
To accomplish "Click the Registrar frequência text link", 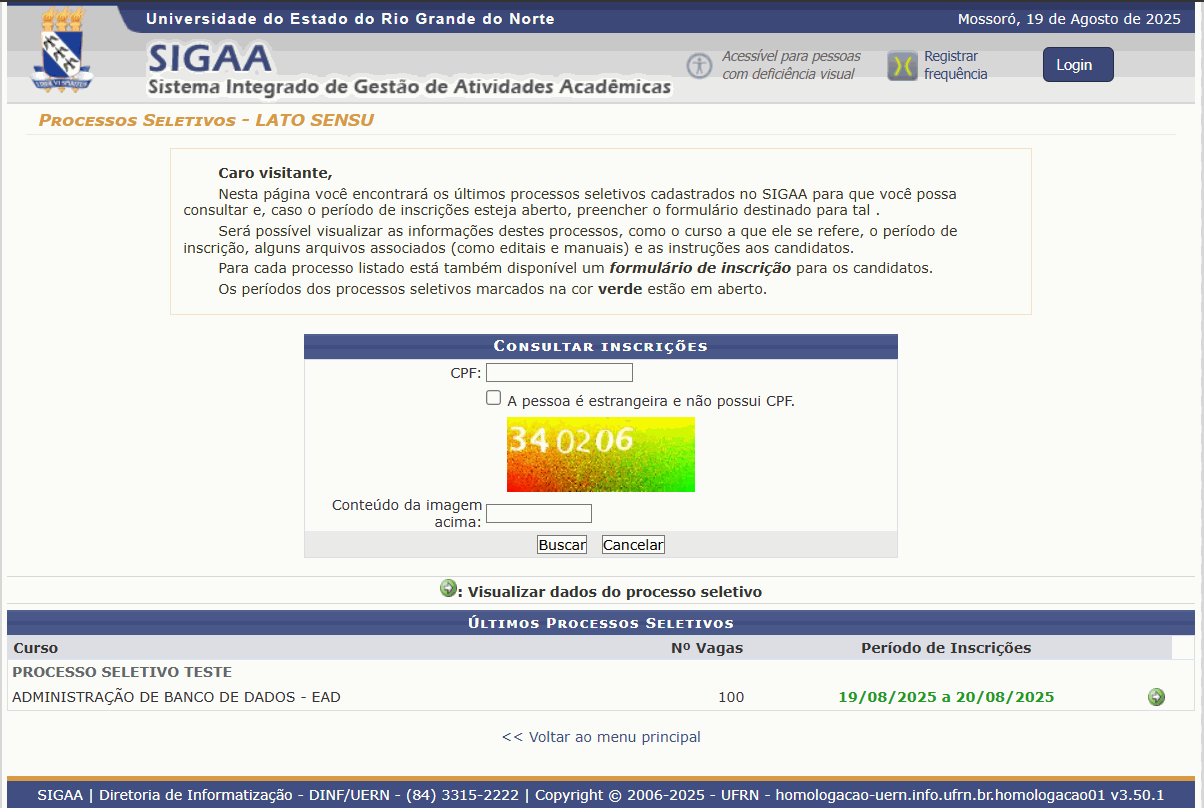I will point(954,65).
